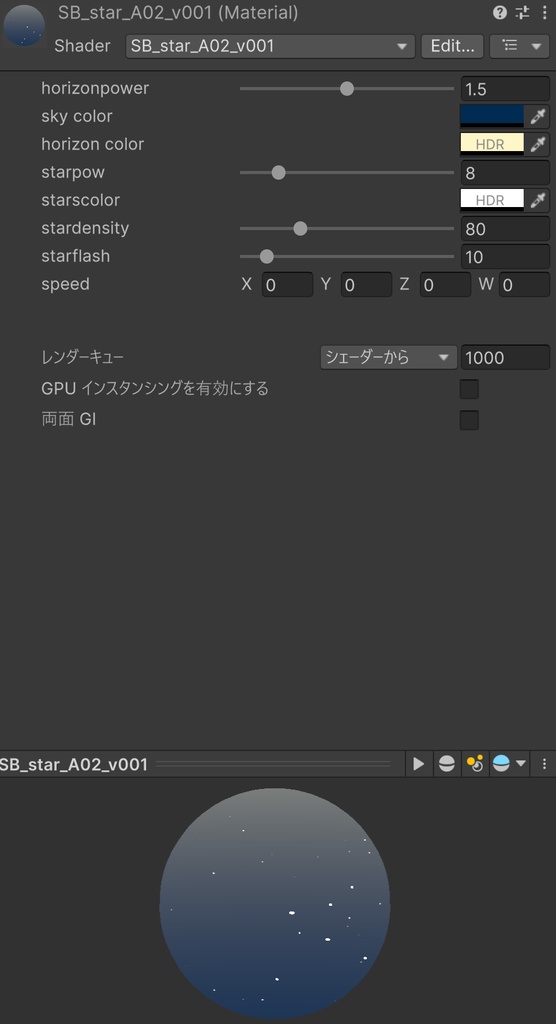The width and height of the screenshot is (556, 1024).
Task: Click the Shader label text
Action: [x=82, y=46]
